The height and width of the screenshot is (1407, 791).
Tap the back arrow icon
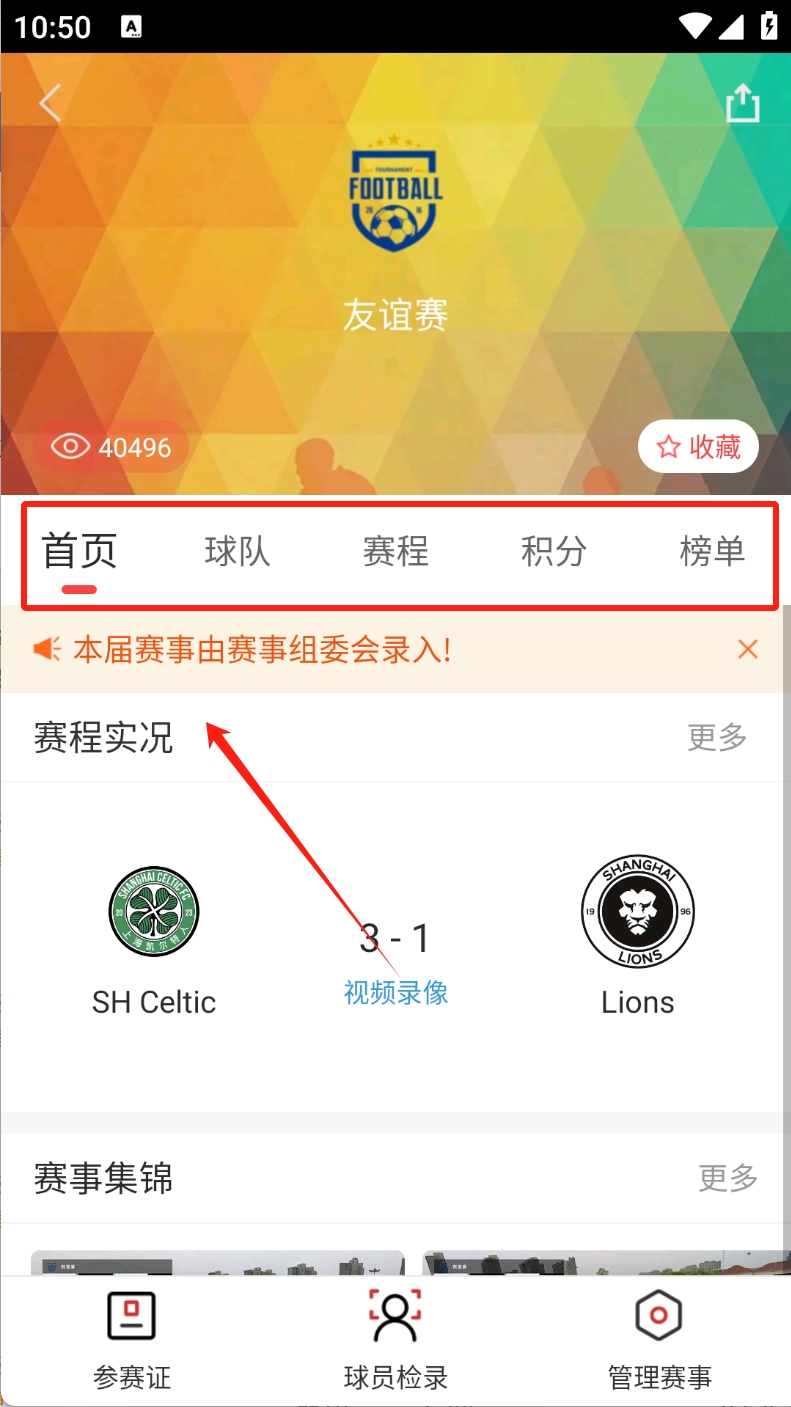click(x=50, y=103)
